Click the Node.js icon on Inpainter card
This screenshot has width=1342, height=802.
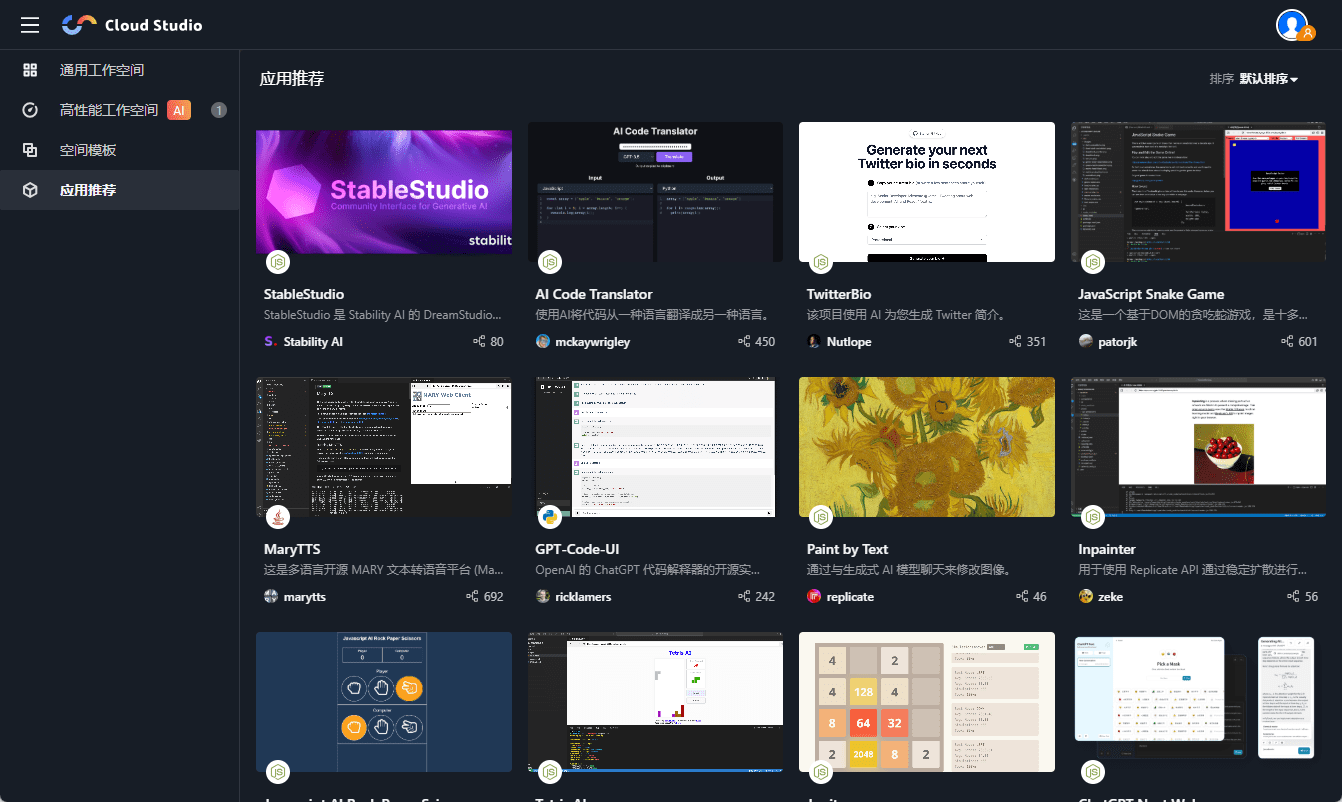pos(1093,517)
